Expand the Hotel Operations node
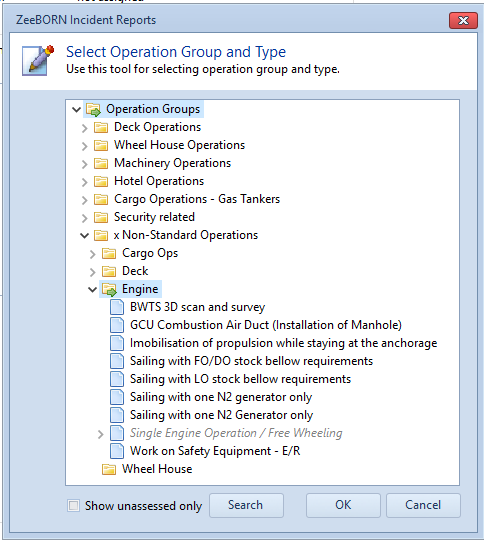Image resolution: width=484 pixels, height=542 pixels. 84,182
